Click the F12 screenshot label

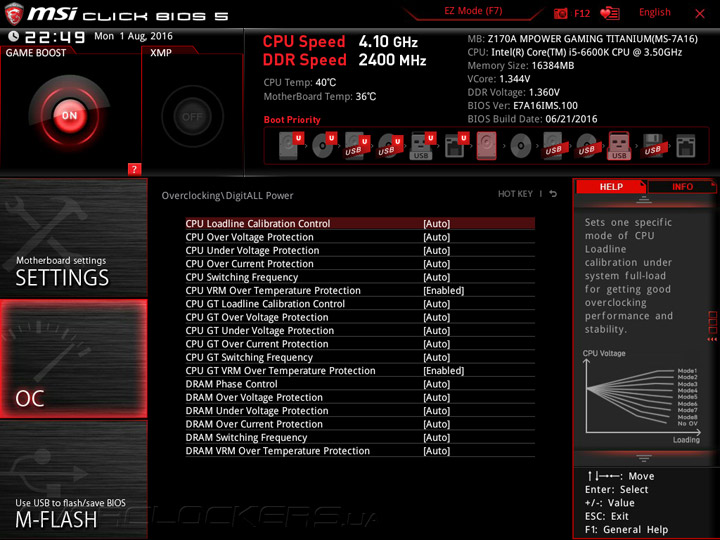(x=582, y=13)
